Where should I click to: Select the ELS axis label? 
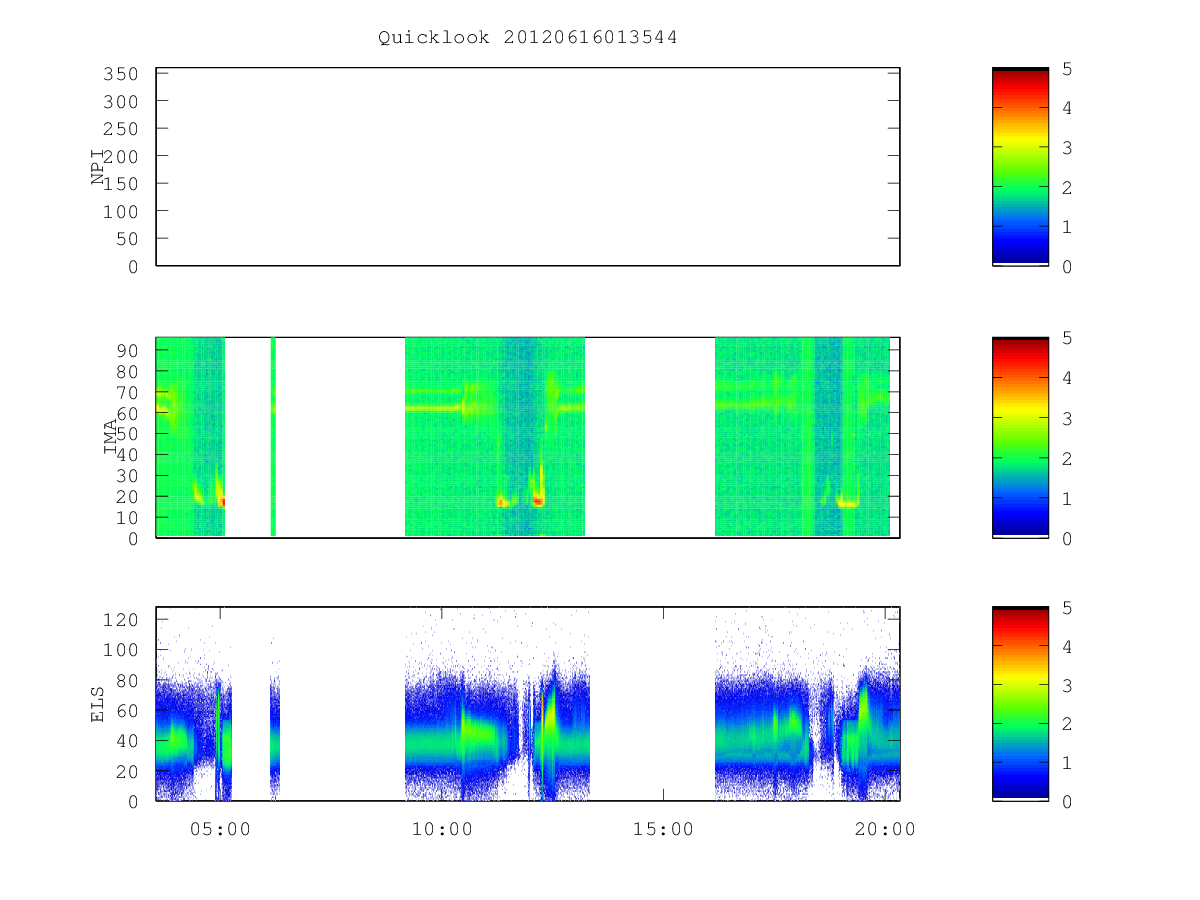point(98,704)
